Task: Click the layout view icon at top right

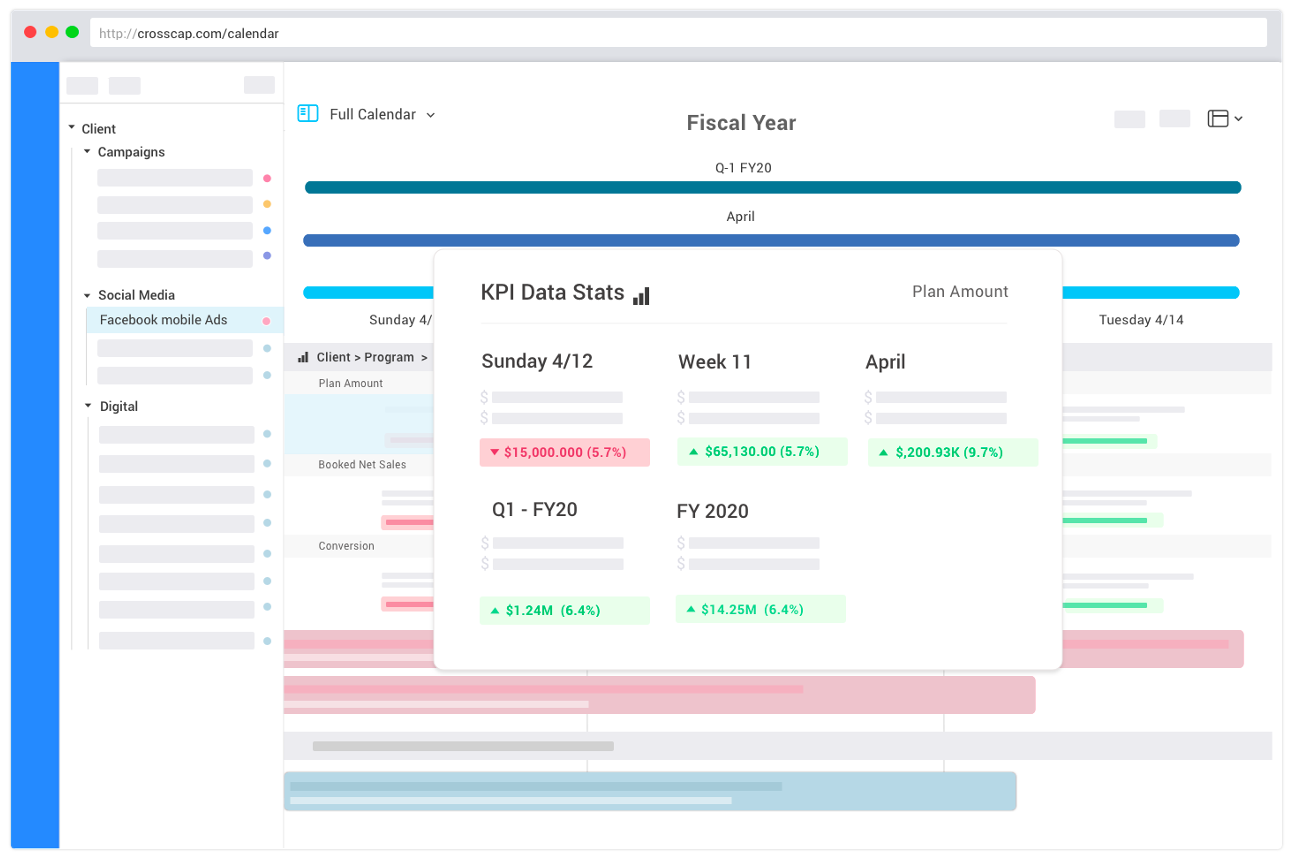Action: (x=1217, y=118)
